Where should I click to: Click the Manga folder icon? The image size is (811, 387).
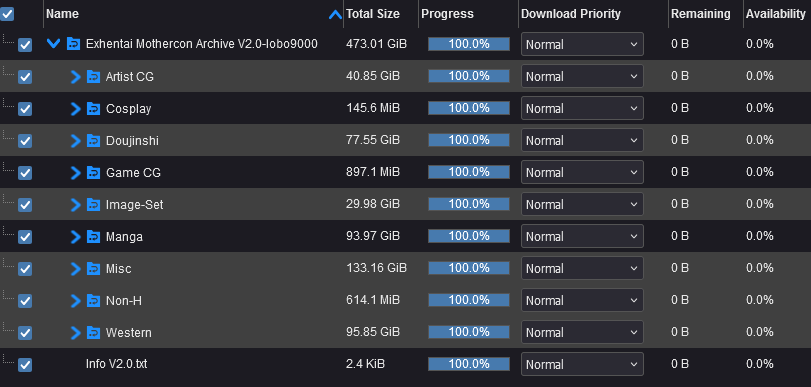93,237
